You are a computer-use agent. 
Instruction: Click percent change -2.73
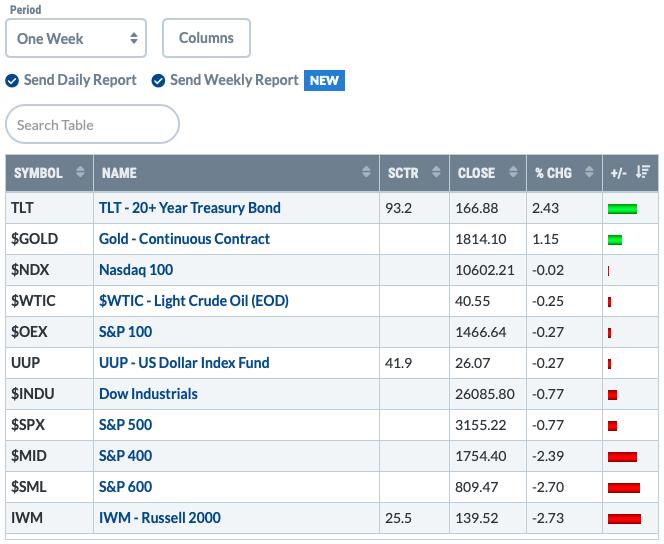tap(548, 517)
